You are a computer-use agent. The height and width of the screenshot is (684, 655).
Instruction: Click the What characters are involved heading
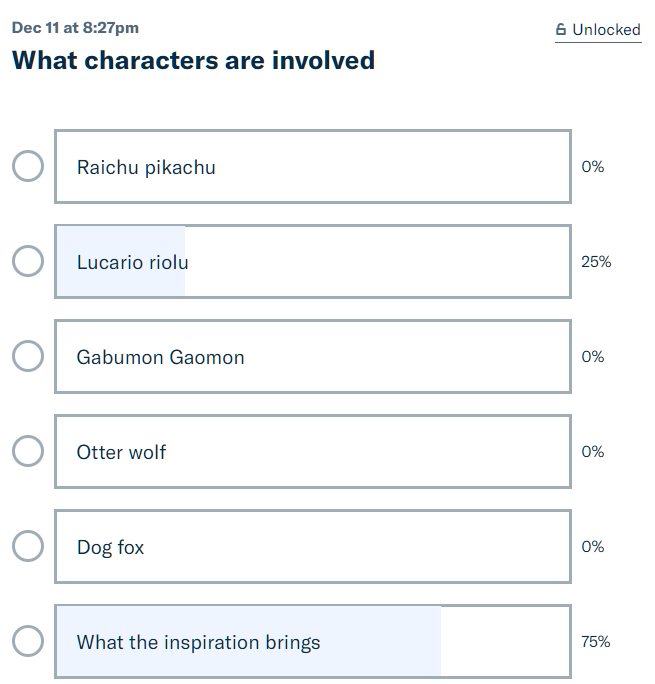(193, 60)
